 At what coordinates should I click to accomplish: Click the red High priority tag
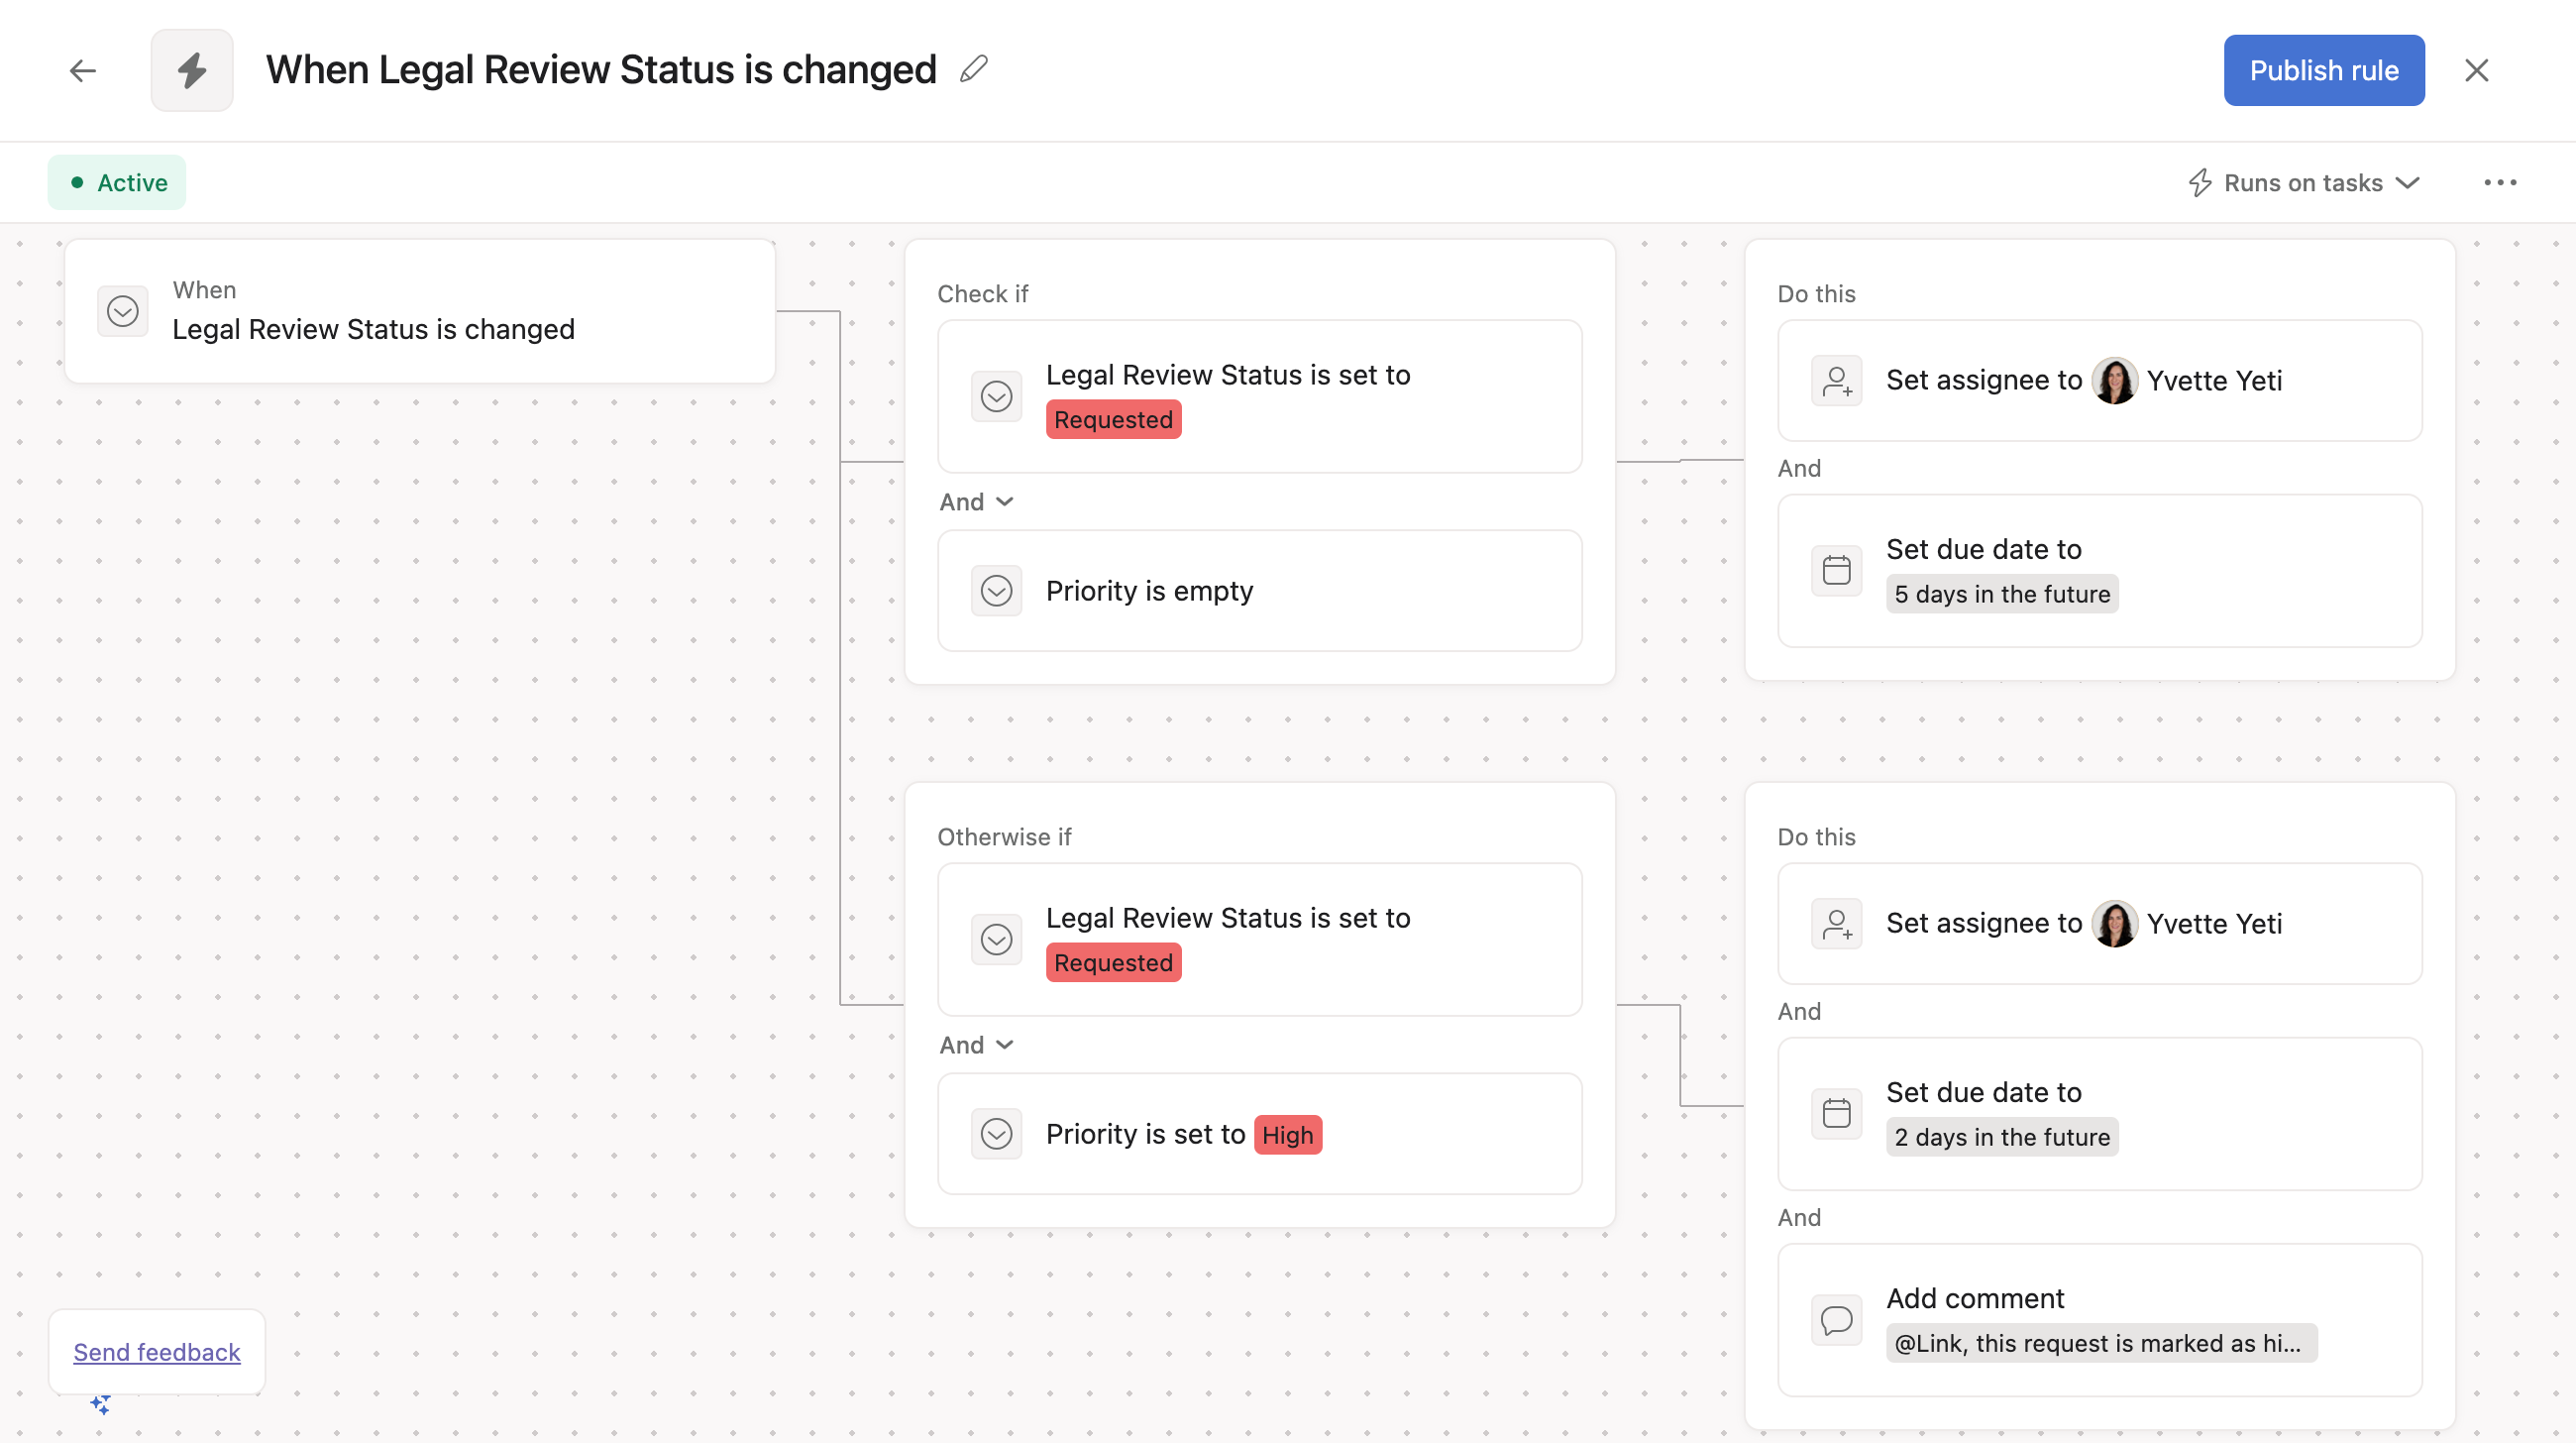click(1287, 1134)
